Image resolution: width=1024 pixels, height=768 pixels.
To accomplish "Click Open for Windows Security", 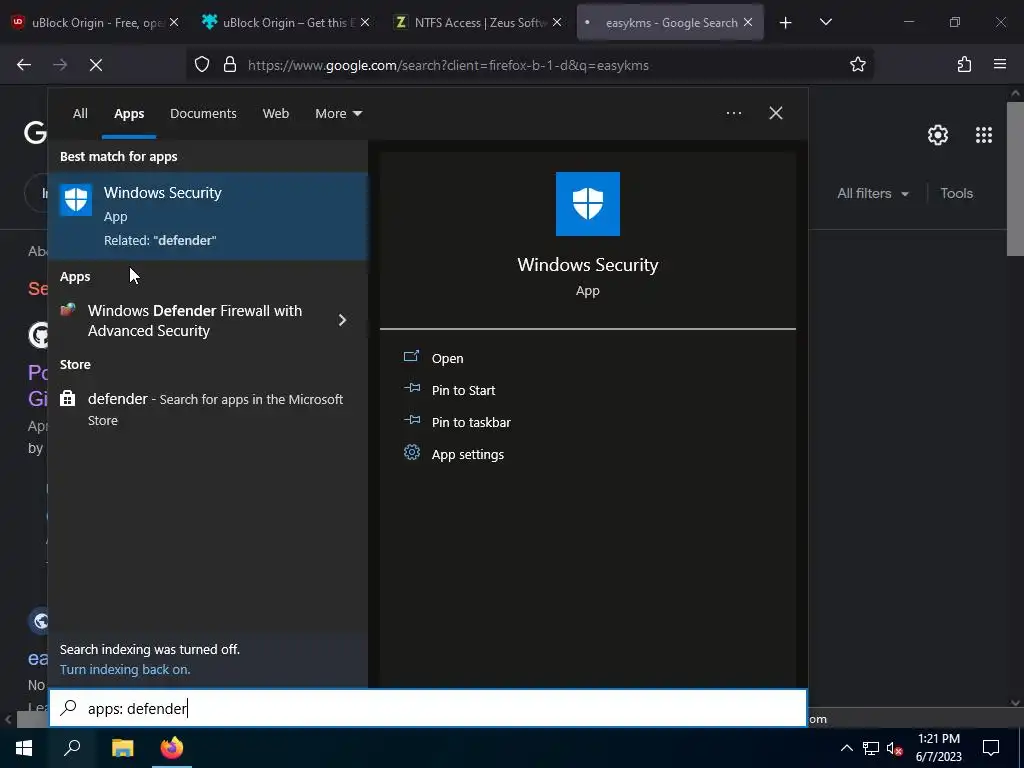I will click(447, 358).
